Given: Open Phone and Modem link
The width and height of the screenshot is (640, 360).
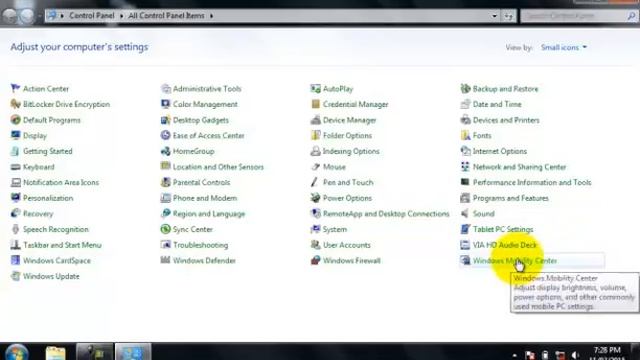Looking at the screenshot, I should [205, 198].
